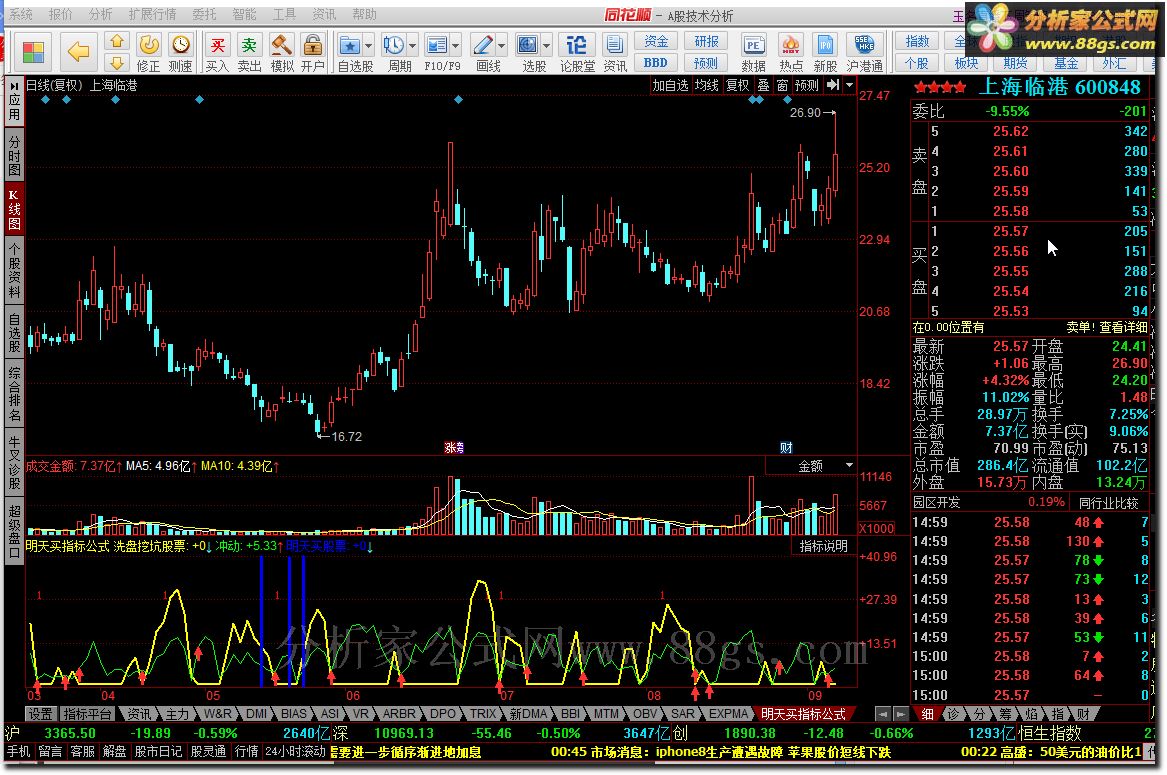Go back with the yellow left arrow
The width and height of the screenshot is (1167, 775).
coord(78,52)
